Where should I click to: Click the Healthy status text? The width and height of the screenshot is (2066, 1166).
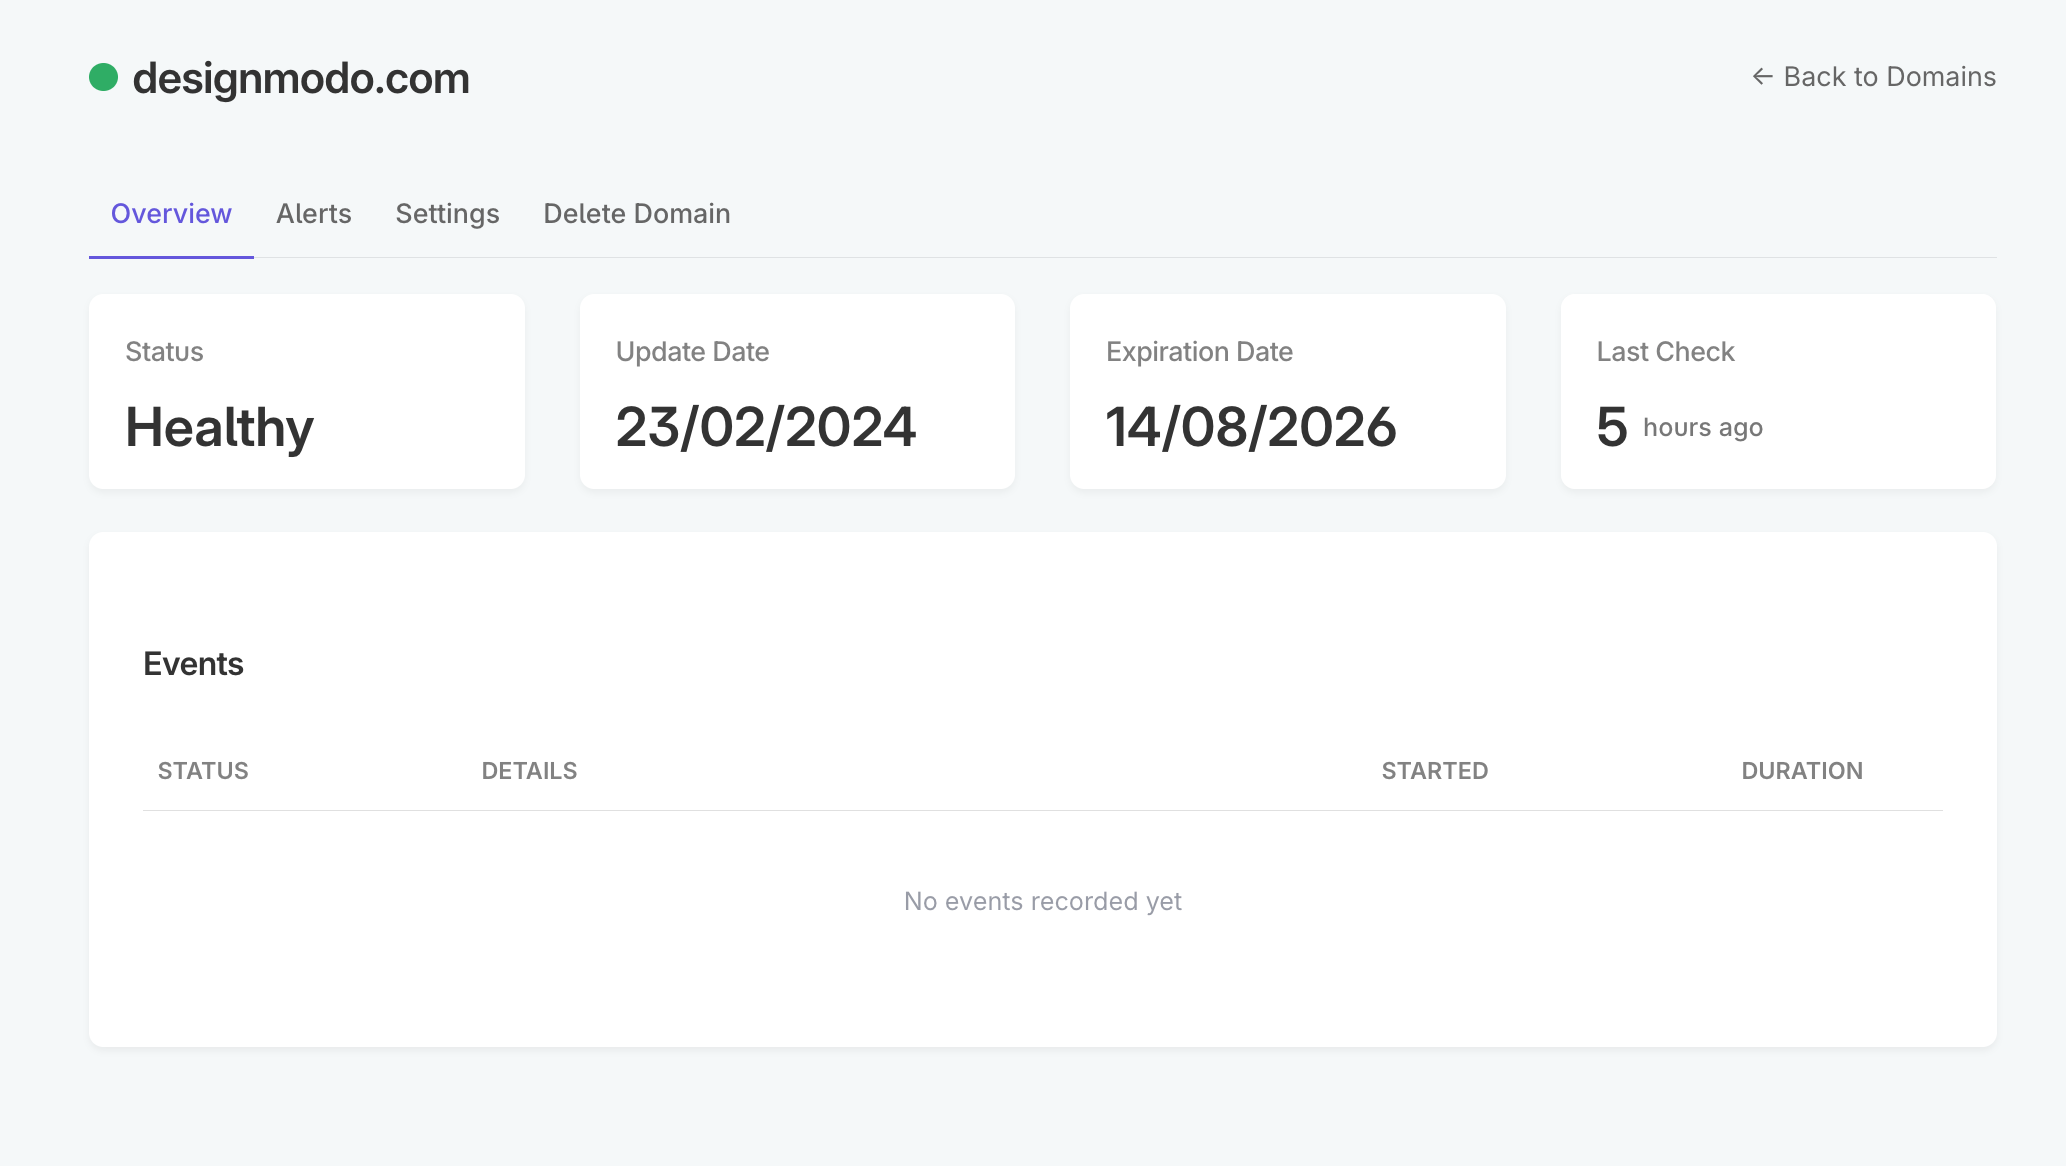(x=219, y=427)
